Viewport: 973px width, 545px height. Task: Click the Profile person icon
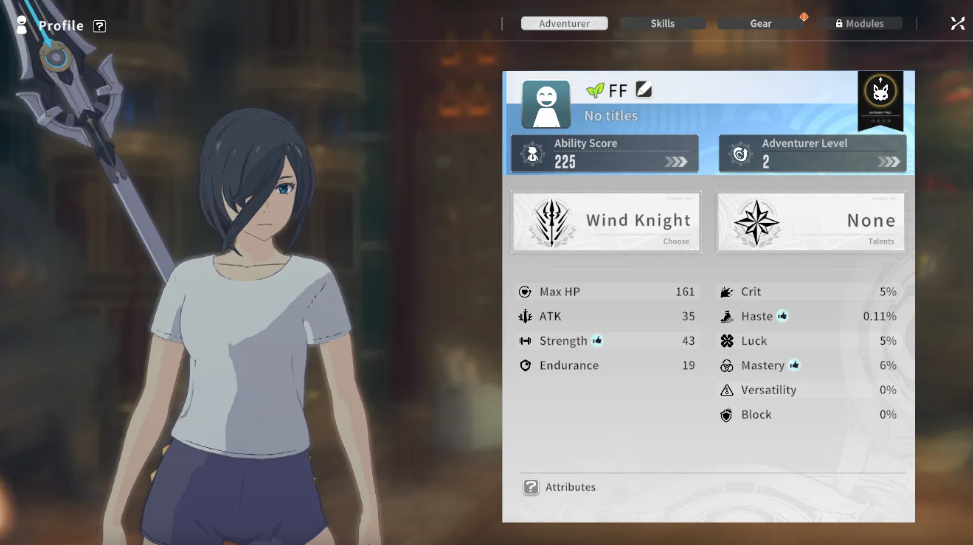[x=22, y=25]
